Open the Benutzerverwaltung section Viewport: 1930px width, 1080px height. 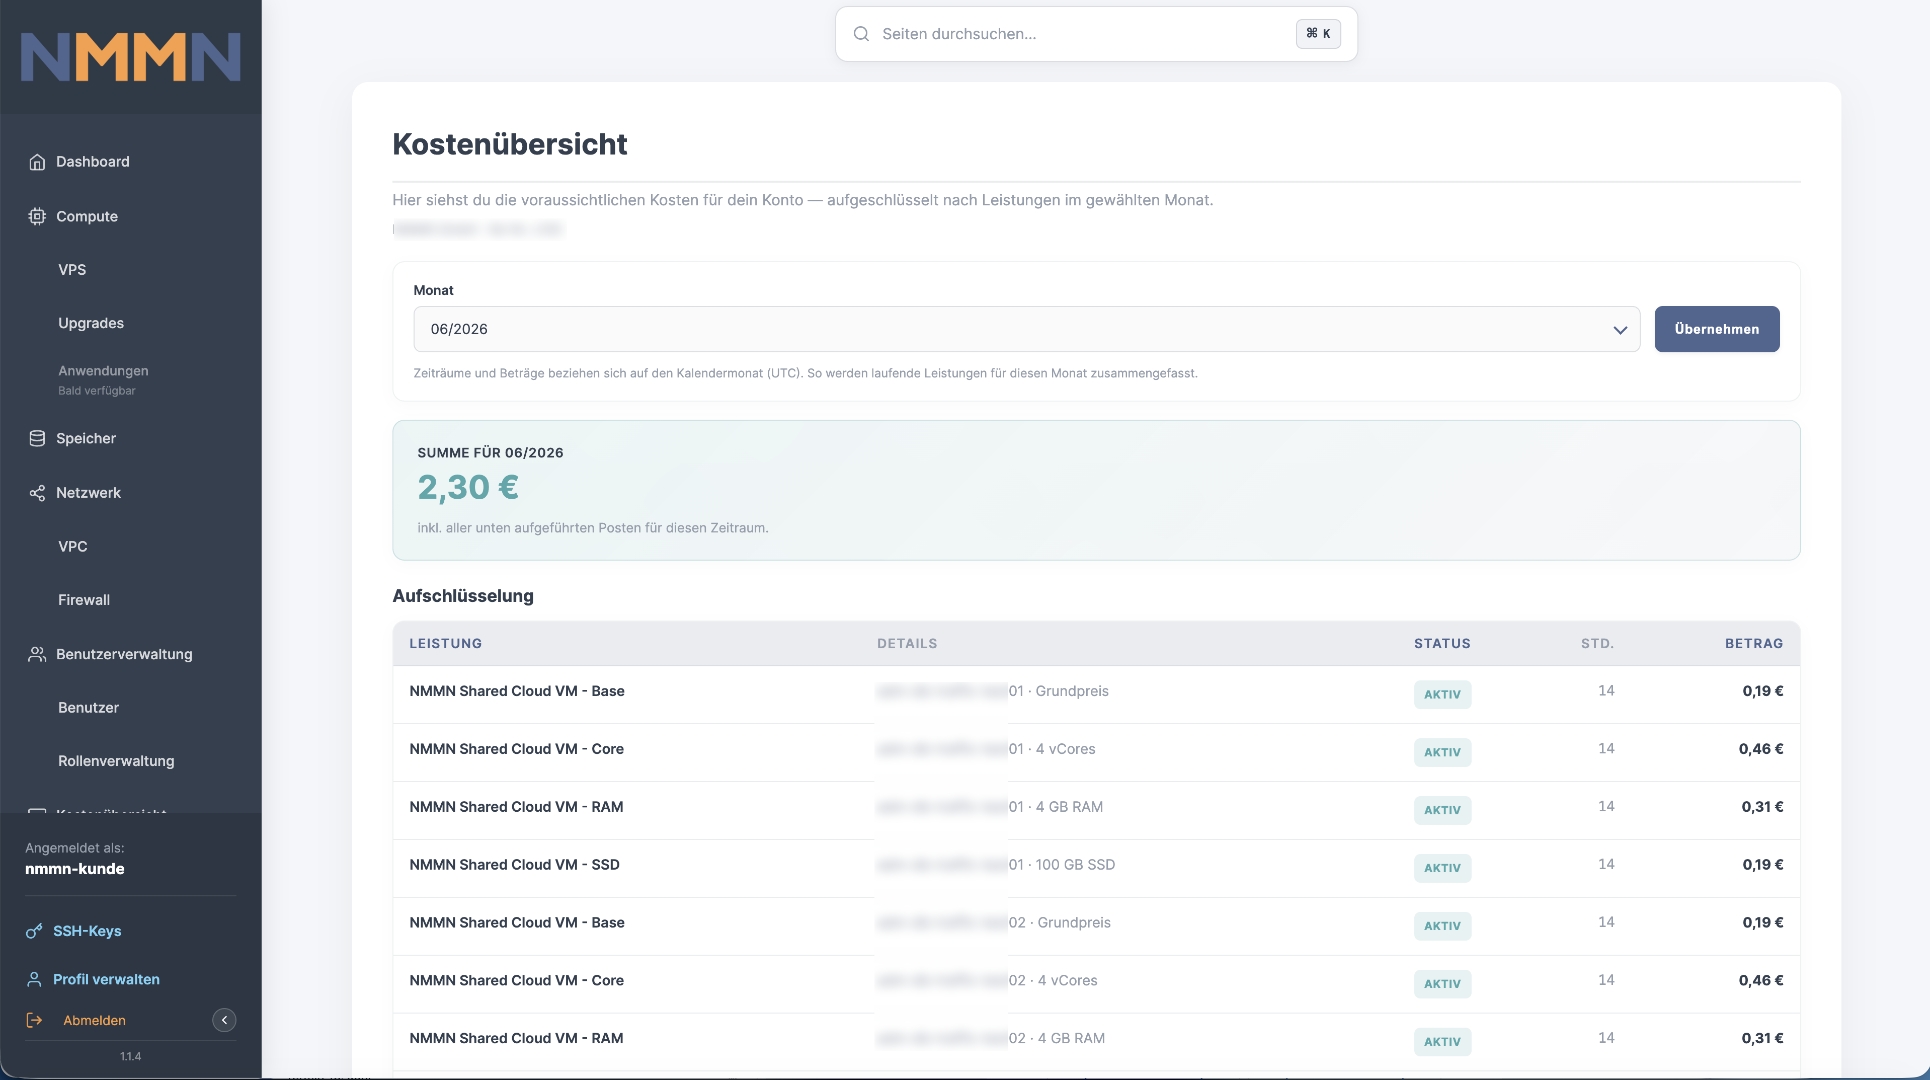point(124,654)
